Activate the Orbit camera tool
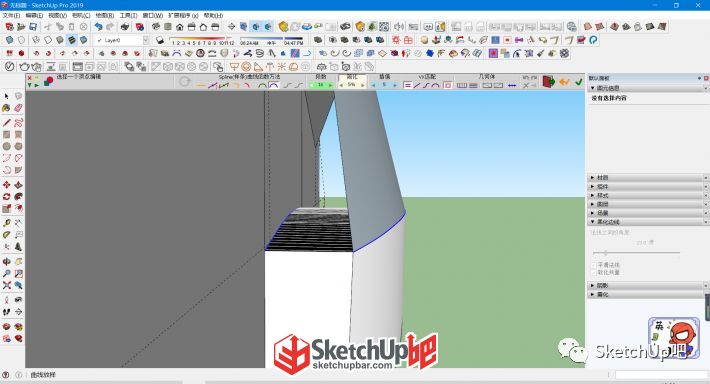Viewport: 710px width, 384px height. pos(6,262)
